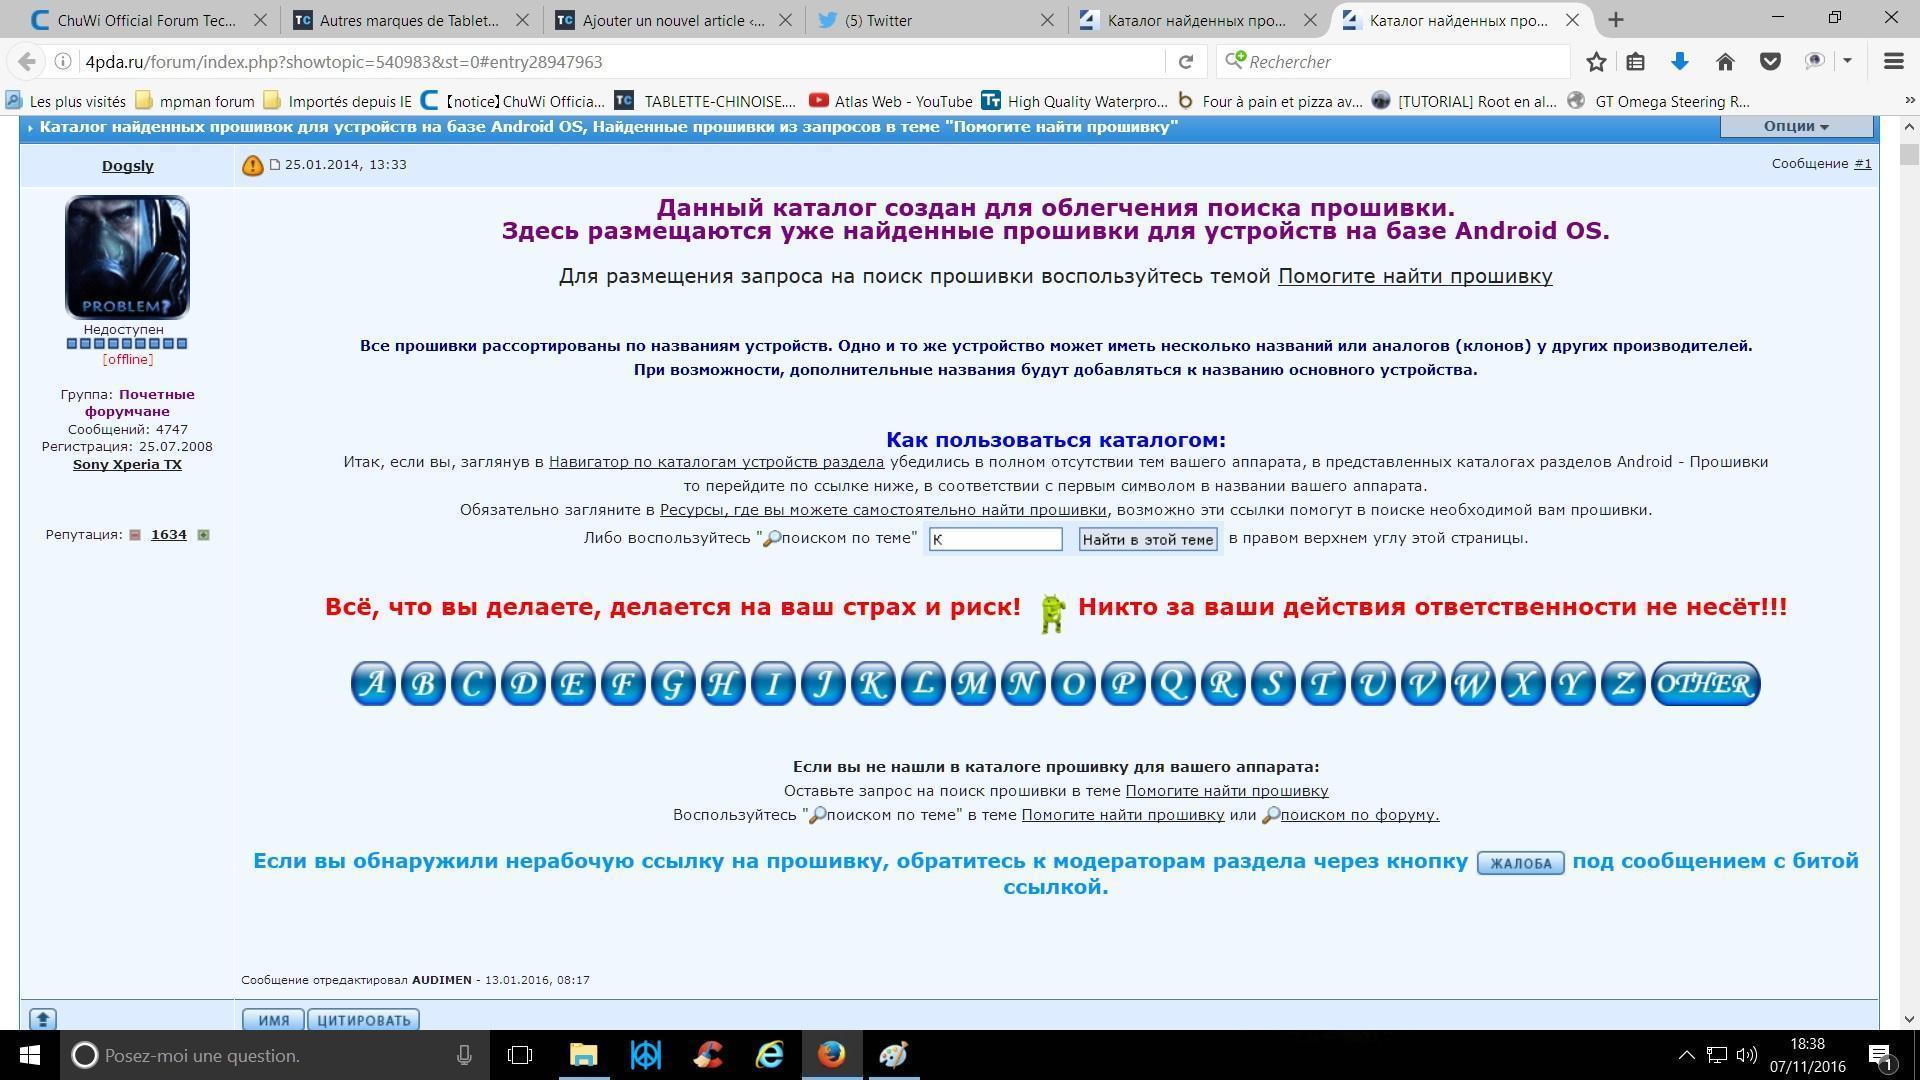Expand the bookmarks toolbar overflow chevron
1920x1080 pixels.
pos(1908,101)
